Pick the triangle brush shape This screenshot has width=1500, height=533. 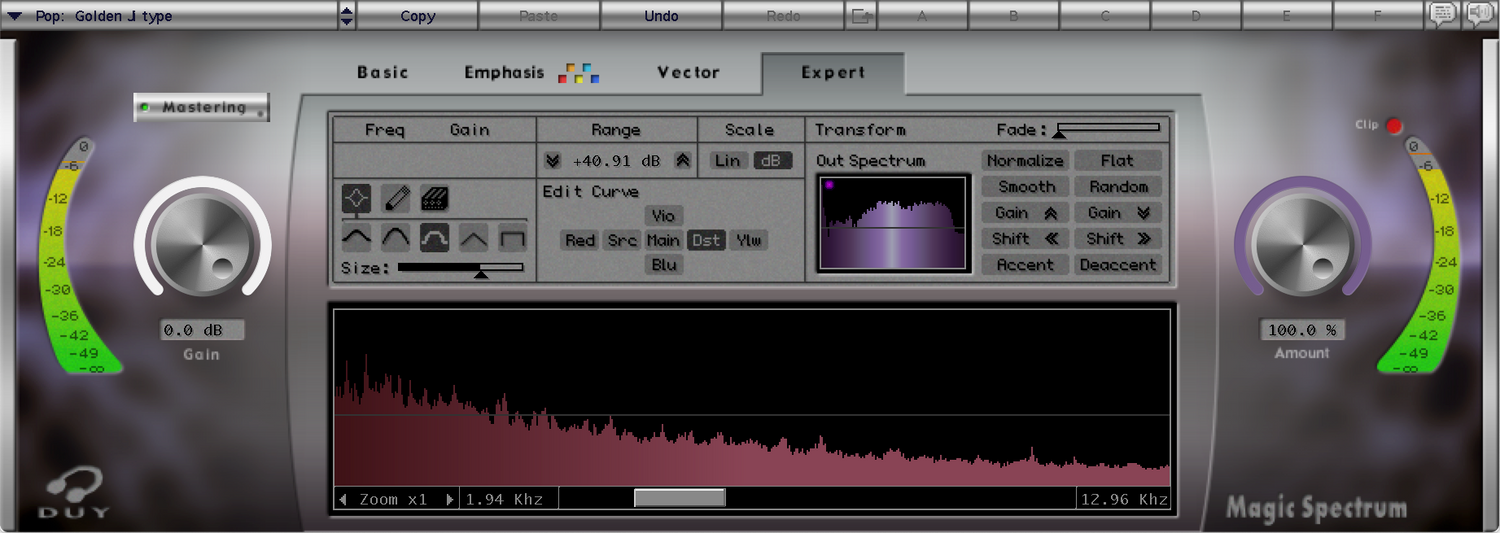point(473,238)
